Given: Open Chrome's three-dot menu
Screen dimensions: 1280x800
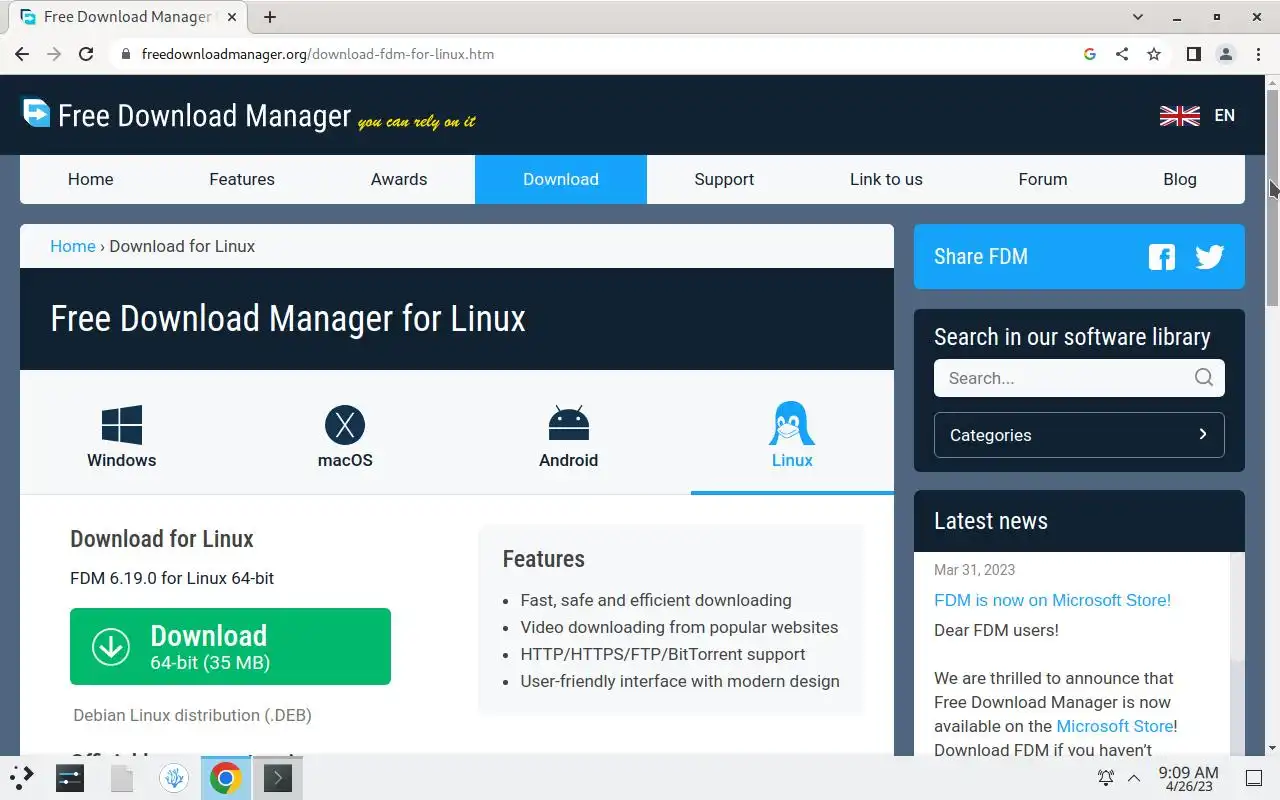Looking at the screenshot, I should click(x=1257, y=54).
